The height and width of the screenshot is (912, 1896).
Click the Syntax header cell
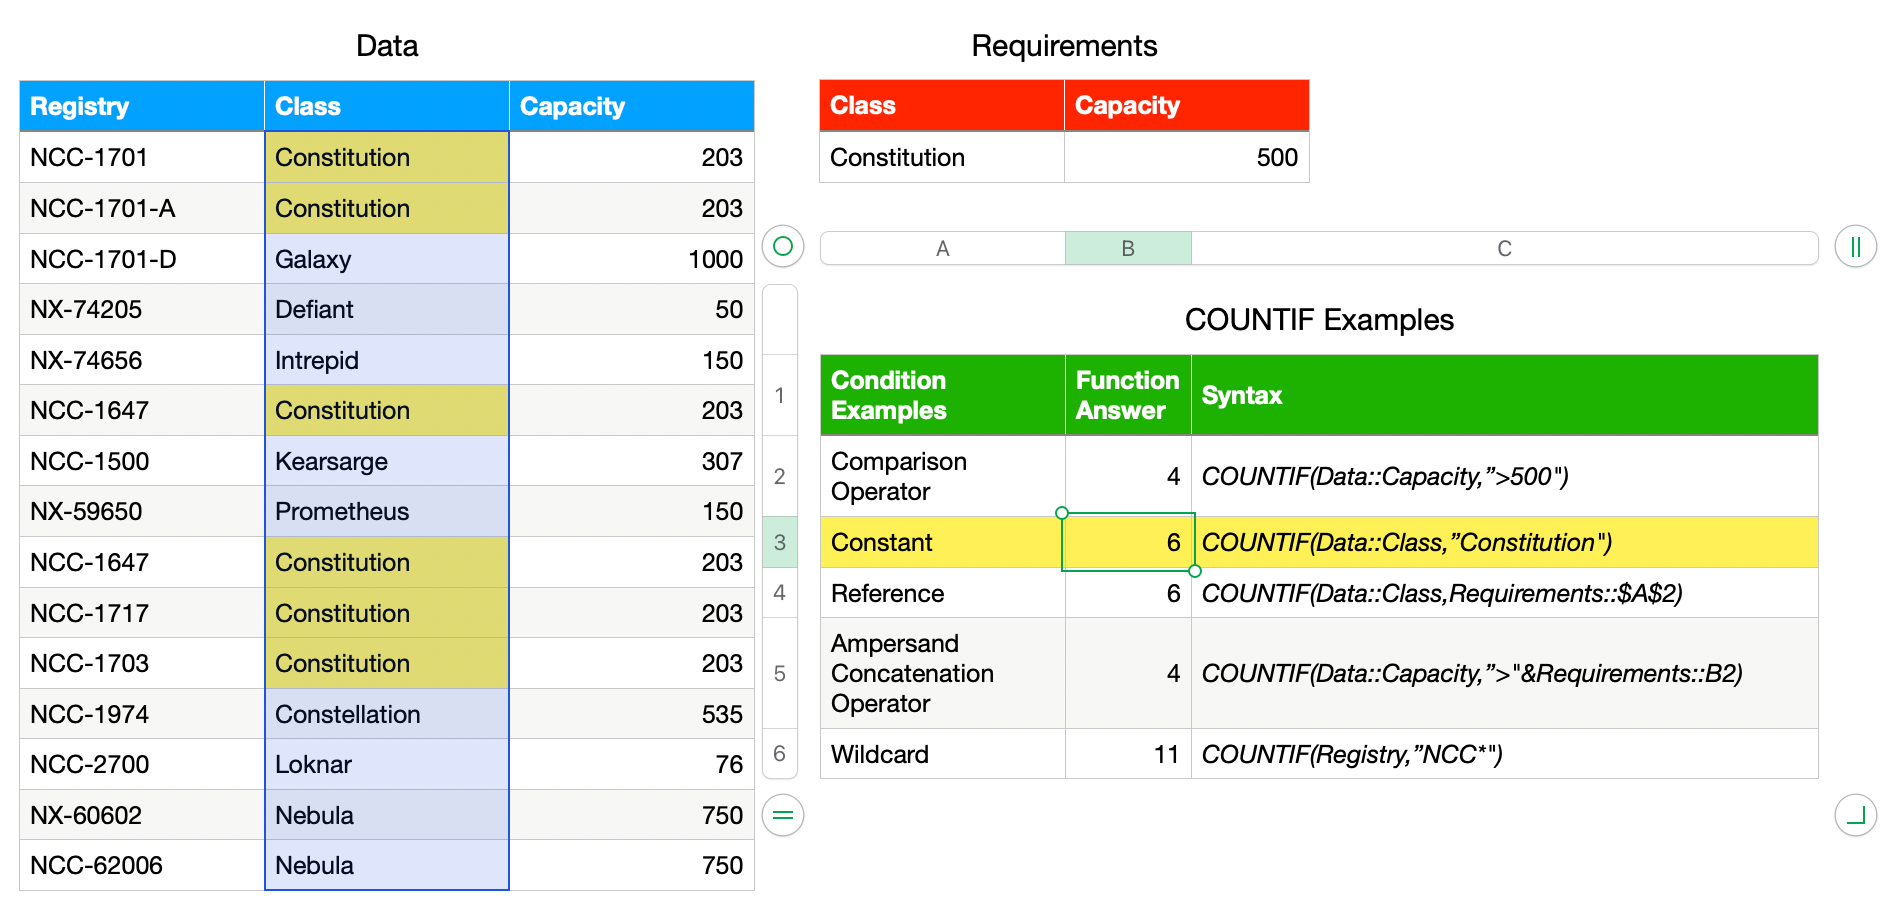[1504, 395]
